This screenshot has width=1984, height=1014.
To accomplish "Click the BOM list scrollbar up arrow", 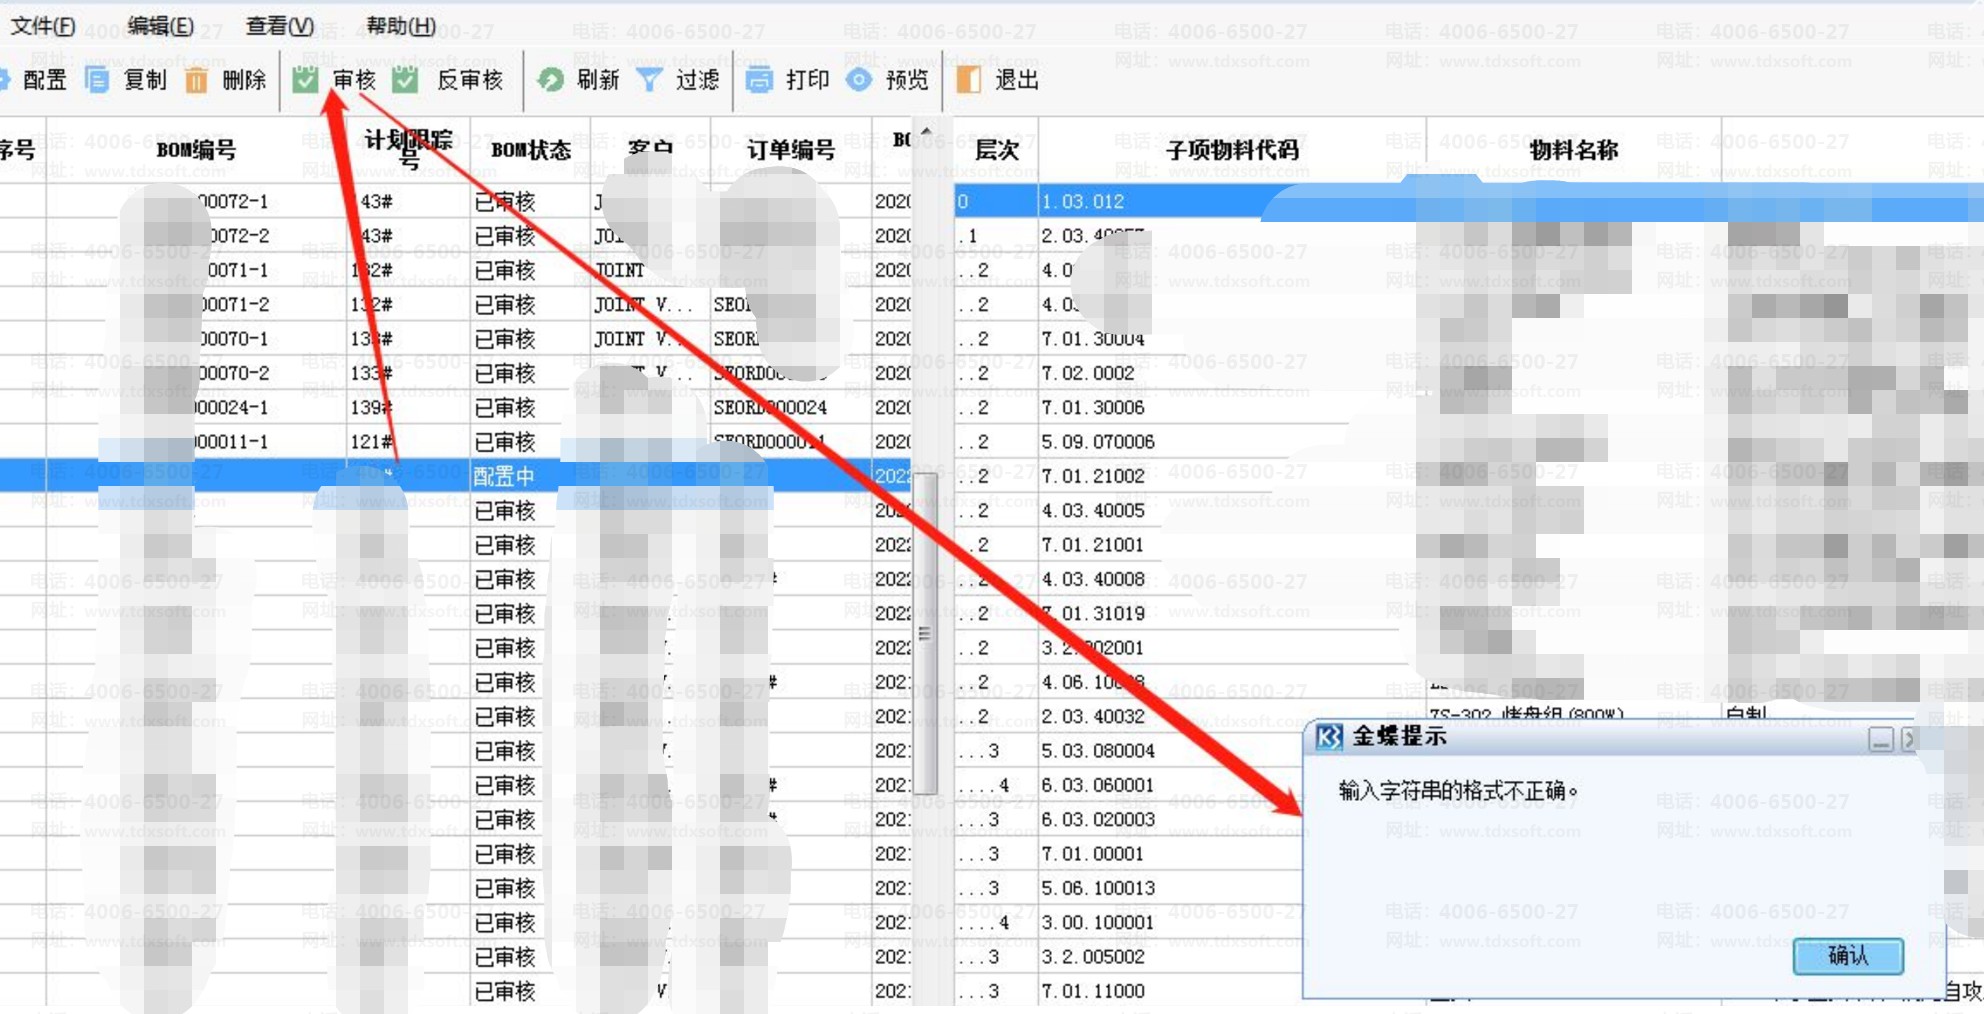I will (x=925, y=132).
